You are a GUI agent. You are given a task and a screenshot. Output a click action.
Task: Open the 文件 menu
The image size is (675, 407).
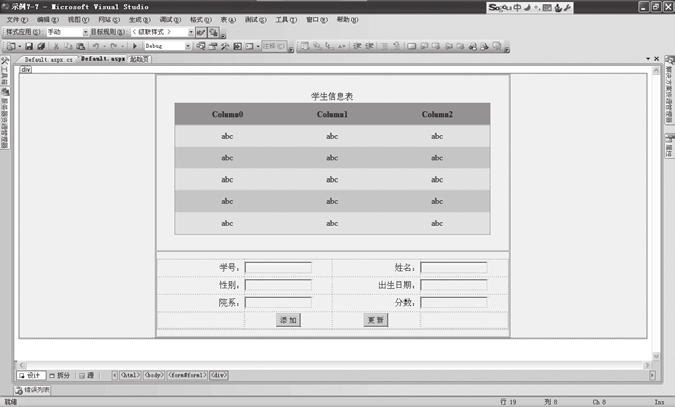(x=17, y=19)
